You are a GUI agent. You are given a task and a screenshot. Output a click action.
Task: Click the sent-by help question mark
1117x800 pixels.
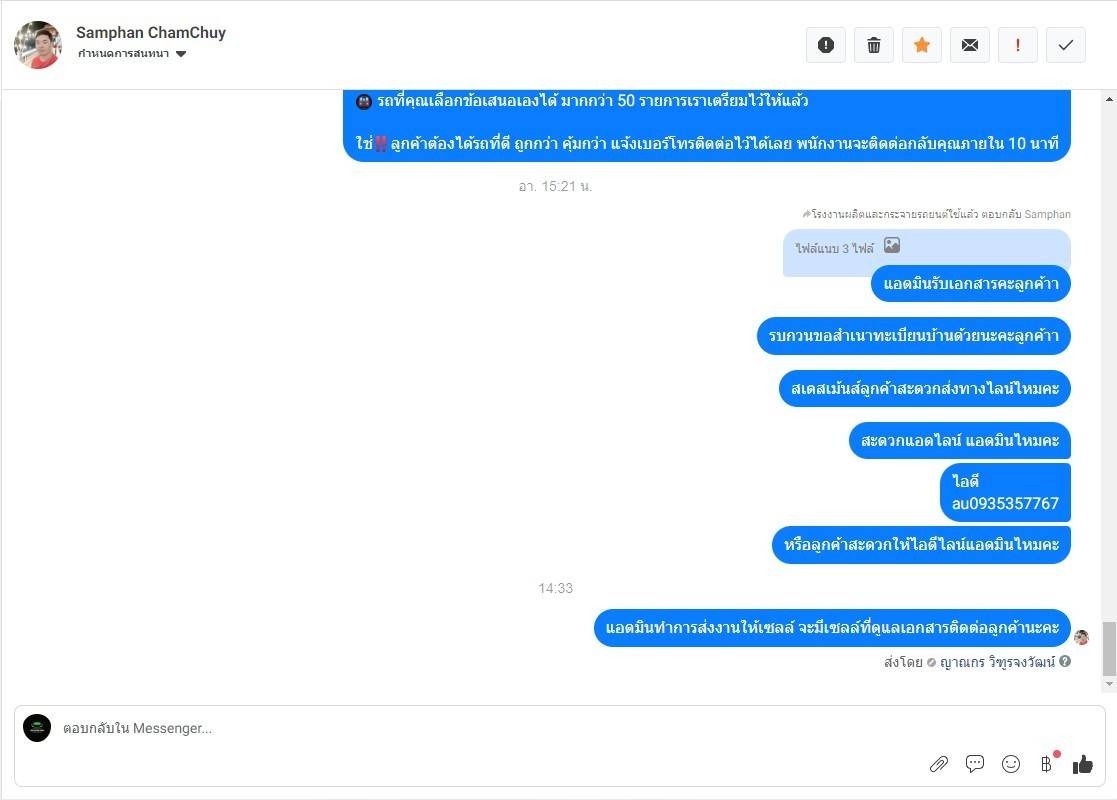point(1065,661)
